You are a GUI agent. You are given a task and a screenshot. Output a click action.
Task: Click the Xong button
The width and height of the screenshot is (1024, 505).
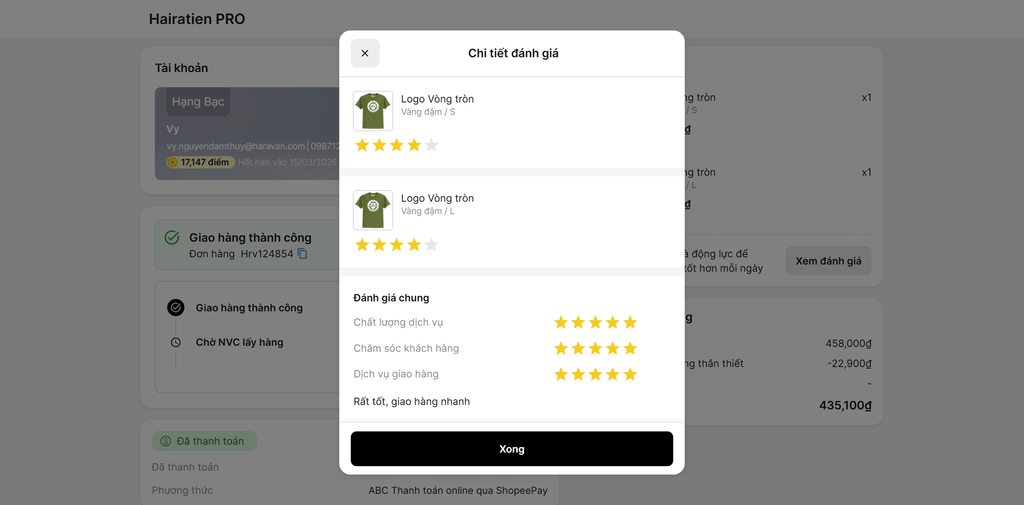click(x=512, y=449)
